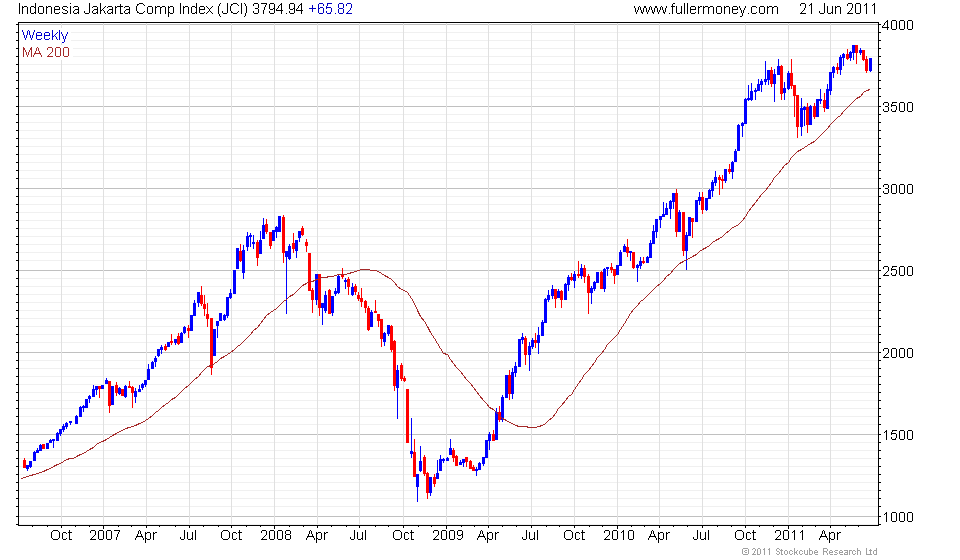Viewport: 960px width, 560px height.
Task: Select the red 'MA 200' legend label
Action: coord(46,53)
